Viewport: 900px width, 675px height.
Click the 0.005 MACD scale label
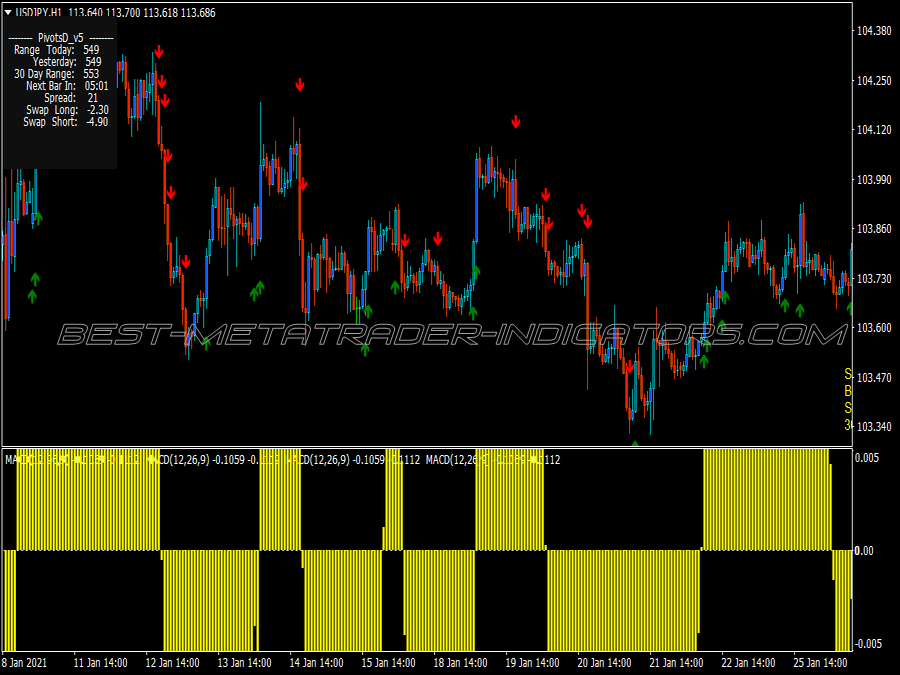(x=867, y=457)
